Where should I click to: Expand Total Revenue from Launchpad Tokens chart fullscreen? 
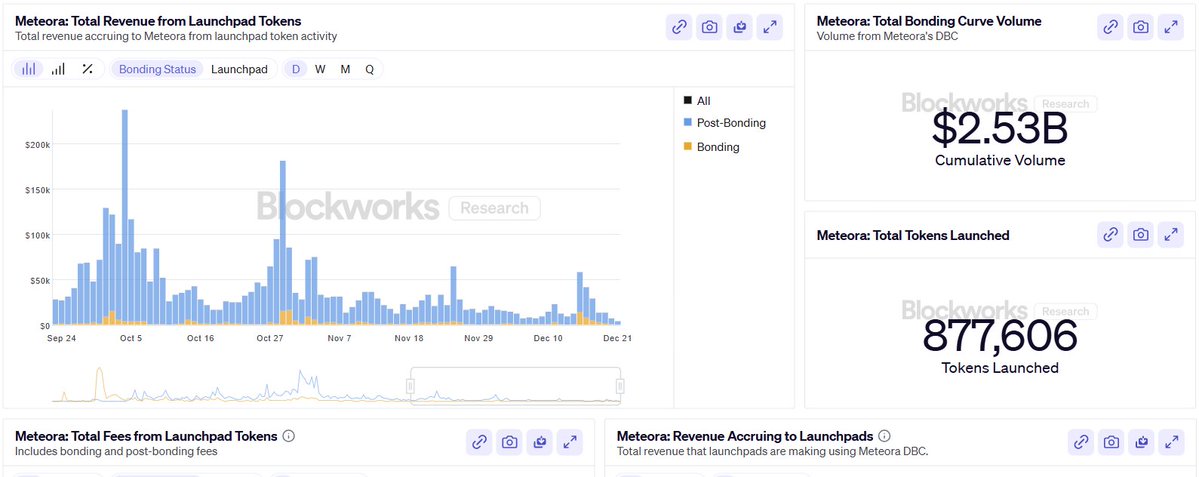pyautogui.click(x=769, y=28)
